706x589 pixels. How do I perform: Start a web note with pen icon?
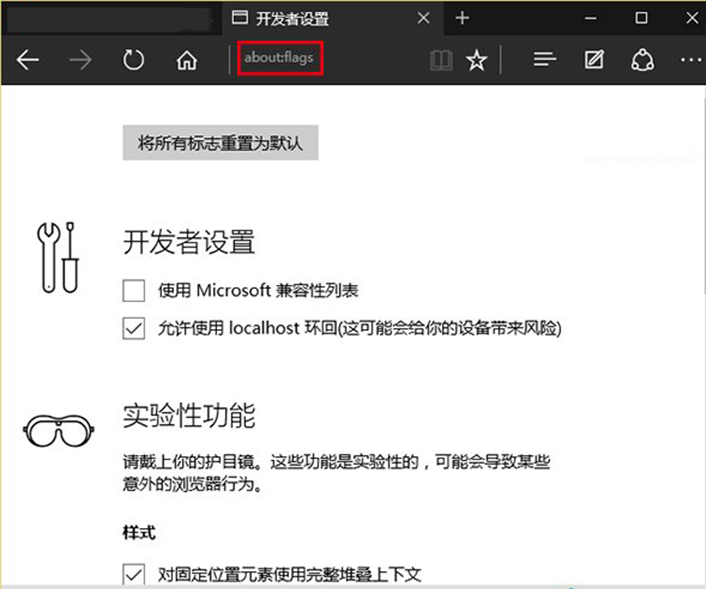[x=594, y=60]
